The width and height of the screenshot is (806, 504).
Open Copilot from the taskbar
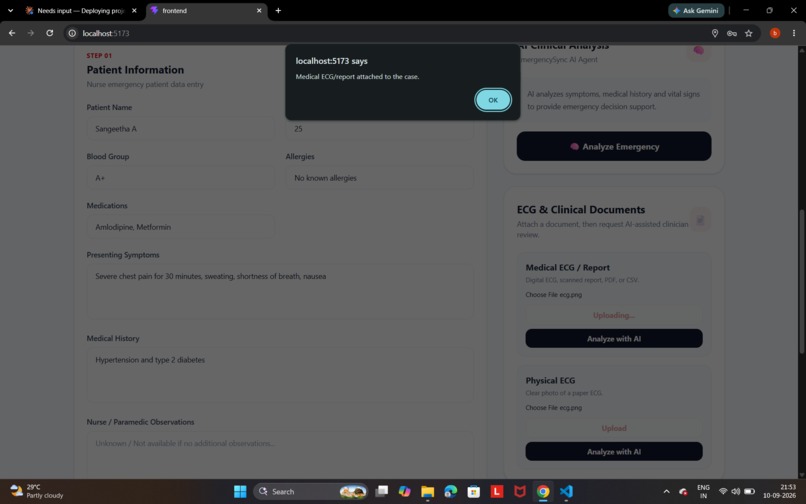click(x=405, y=491)
